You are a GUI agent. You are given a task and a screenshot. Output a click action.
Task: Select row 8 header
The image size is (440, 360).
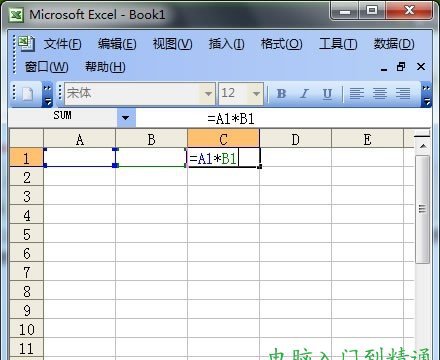27,291
